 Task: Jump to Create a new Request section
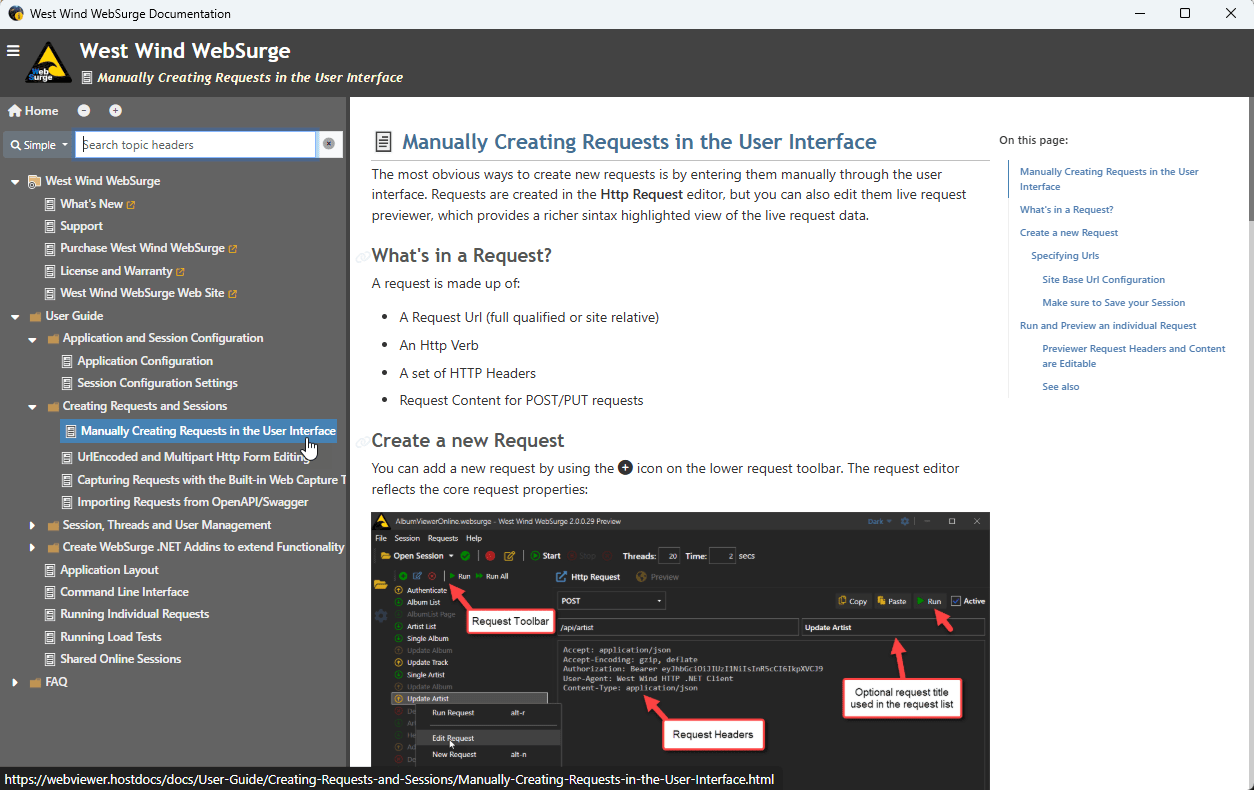point(1069,233)
